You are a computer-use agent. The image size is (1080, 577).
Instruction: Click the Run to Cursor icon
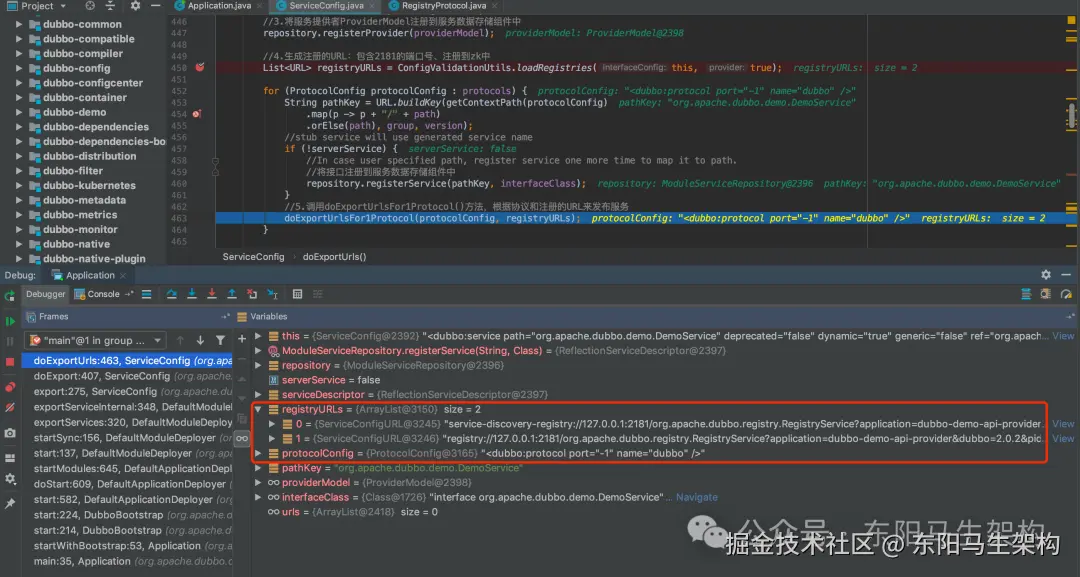pyautogui.click(x=273, y=294)
